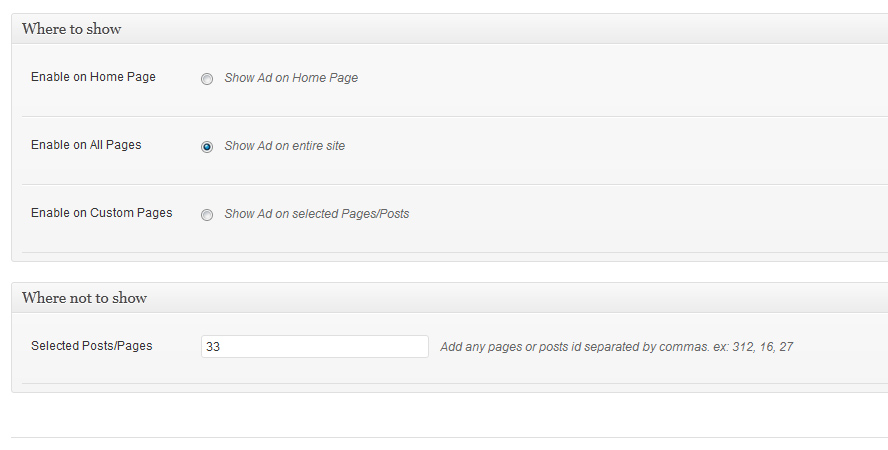
Task: Click inside the Selected Posts/Pages text box
Action: [315, 346]
